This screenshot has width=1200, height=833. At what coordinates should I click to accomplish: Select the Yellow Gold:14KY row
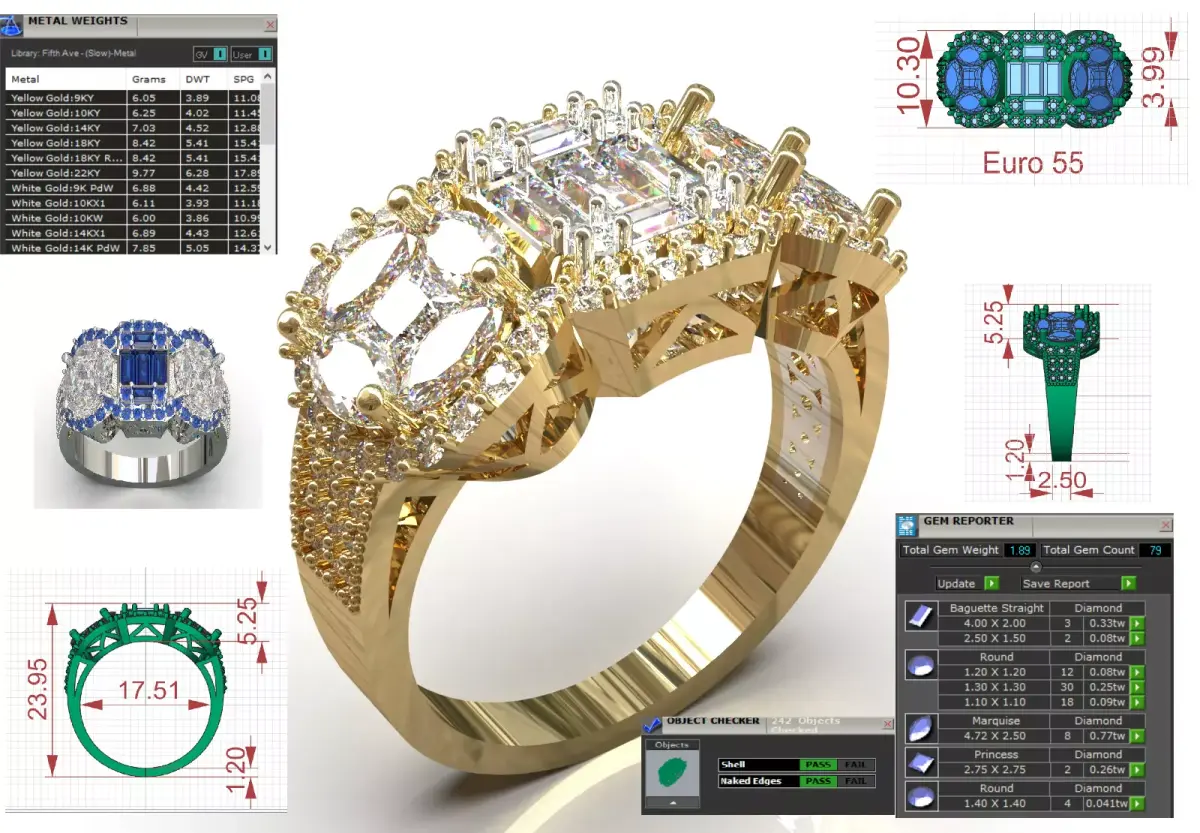[x=133, y=128]
